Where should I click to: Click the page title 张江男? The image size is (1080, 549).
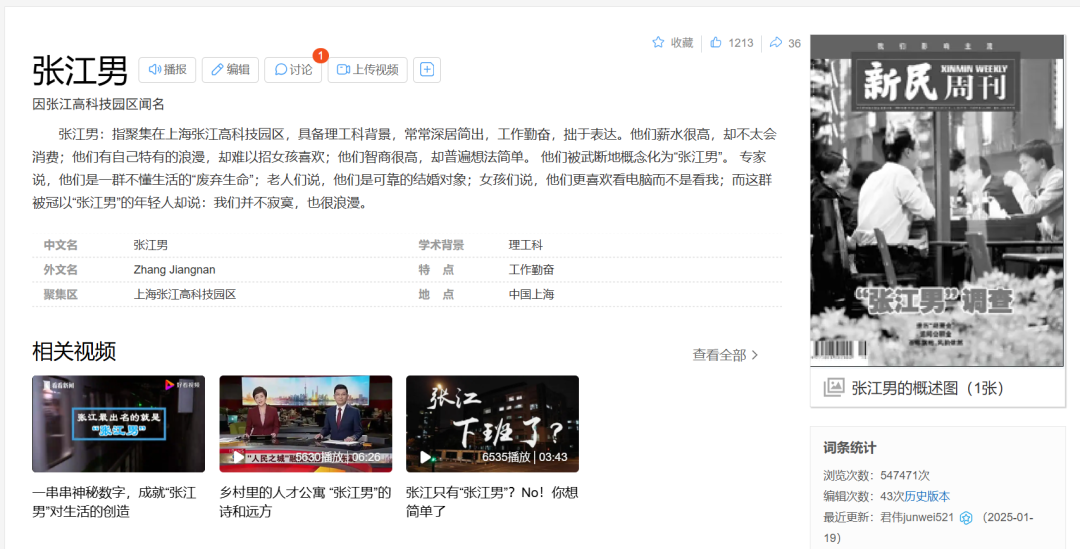(80, 70)
